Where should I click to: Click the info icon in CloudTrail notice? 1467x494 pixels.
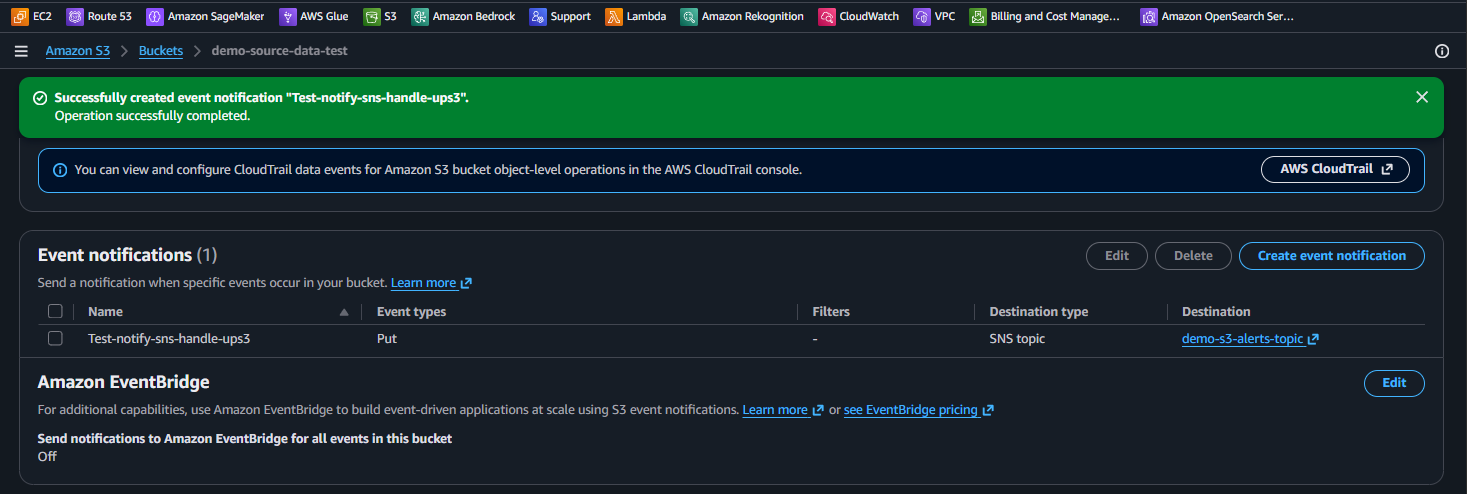pos(59,170)
